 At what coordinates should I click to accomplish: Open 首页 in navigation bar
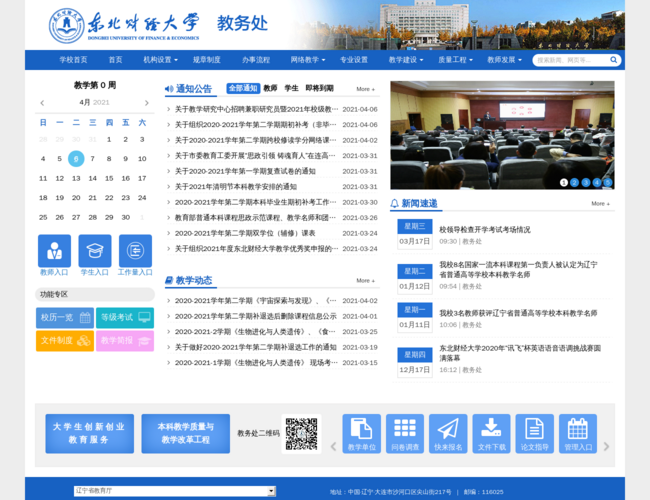coord(115,60)
